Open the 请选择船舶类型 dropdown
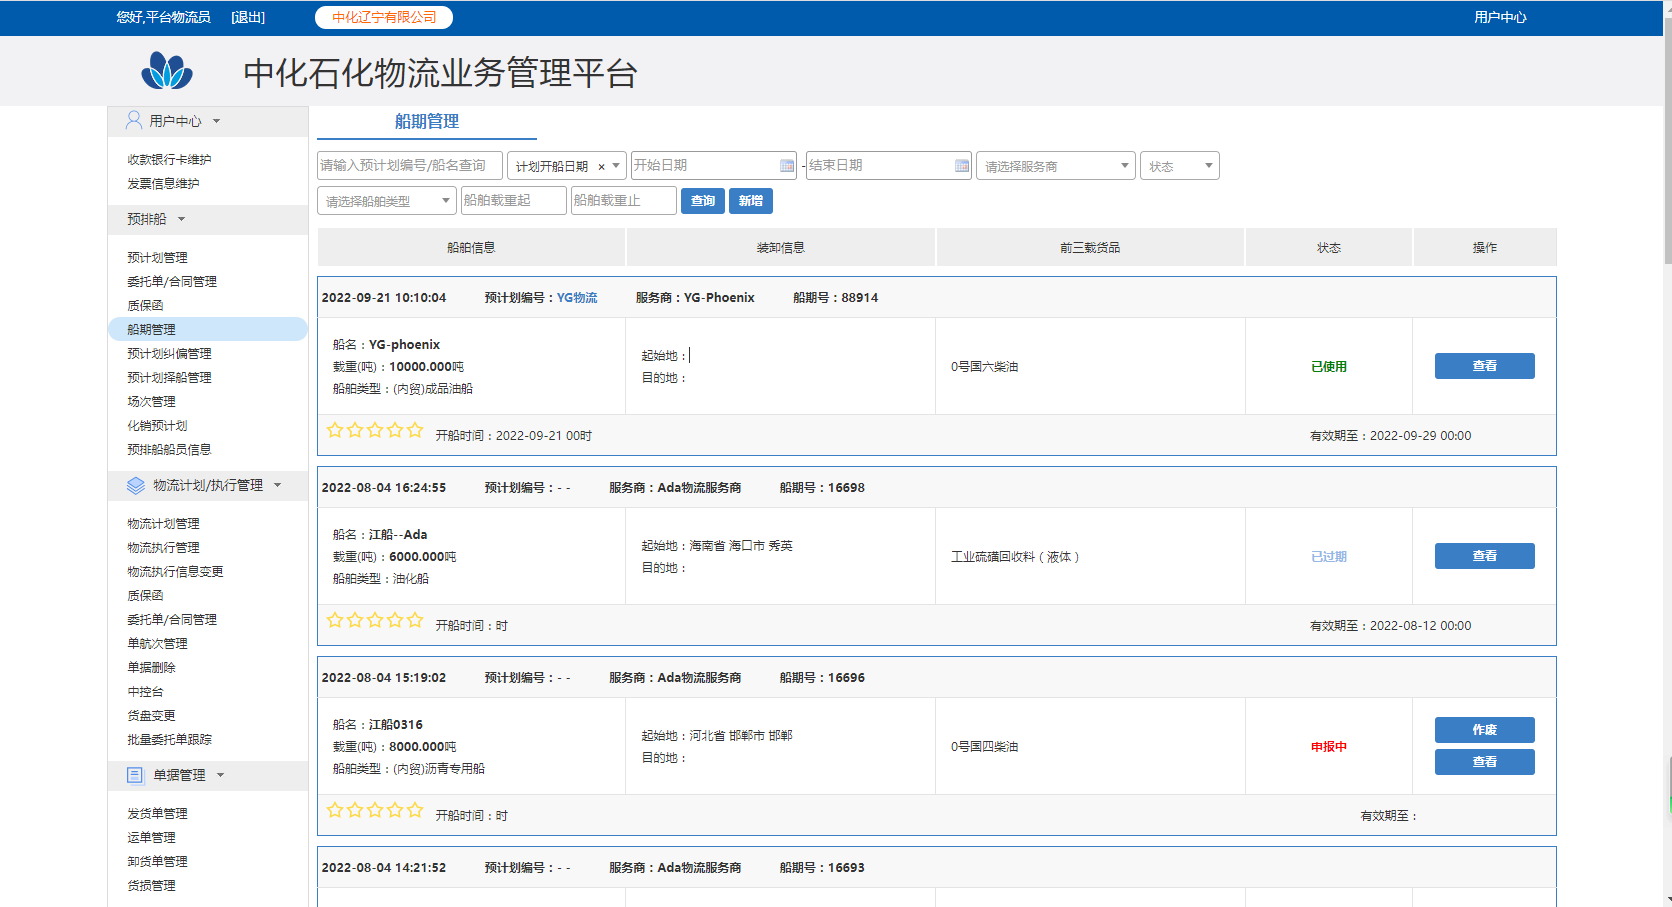The image size is (1672, 907). (387, 201)
